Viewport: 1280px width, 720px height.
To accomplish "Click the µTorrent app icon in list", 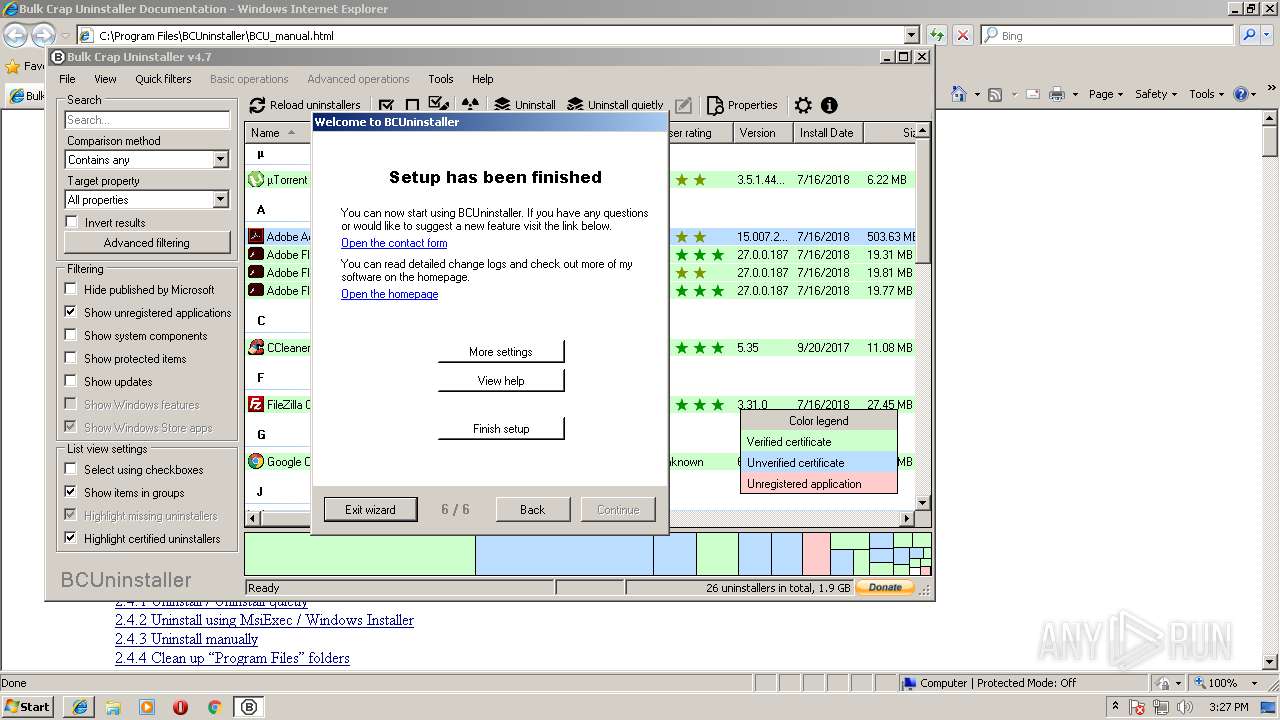I will click(x=256, y=180).
